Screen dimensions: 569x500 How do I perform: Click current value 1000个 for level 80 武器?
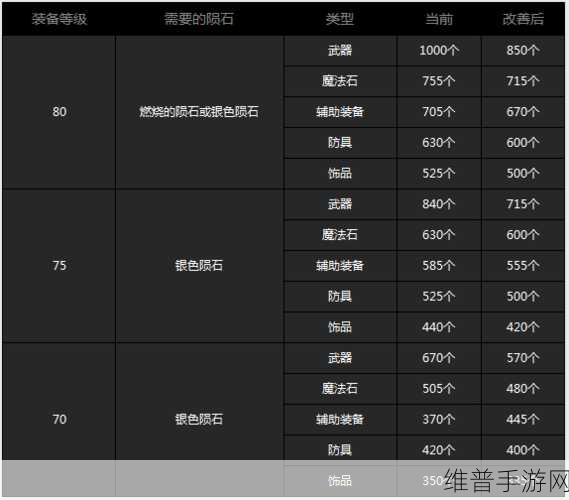[x=439, y=50]
